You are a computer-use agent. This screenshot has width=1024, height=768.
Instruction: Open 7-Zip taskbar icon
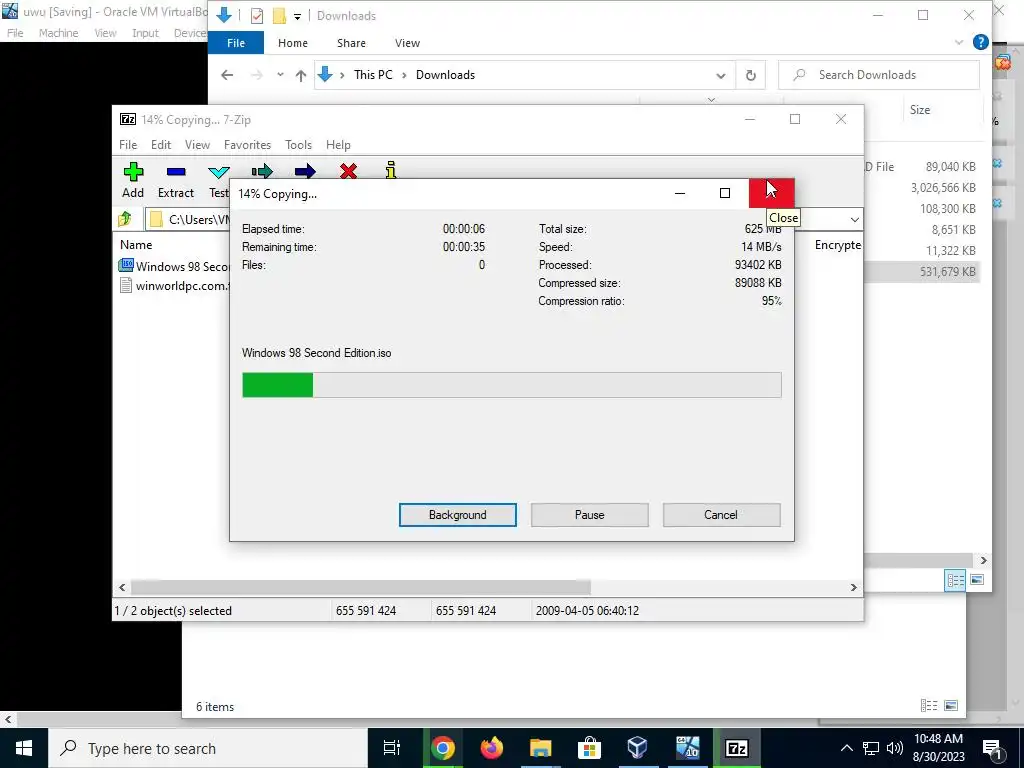737,748
